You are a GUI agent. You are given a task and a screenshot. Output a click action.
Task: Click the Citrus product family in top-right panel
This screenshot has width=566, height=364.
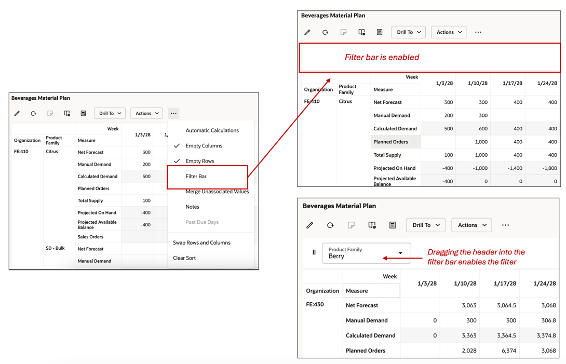pos(345,101)
